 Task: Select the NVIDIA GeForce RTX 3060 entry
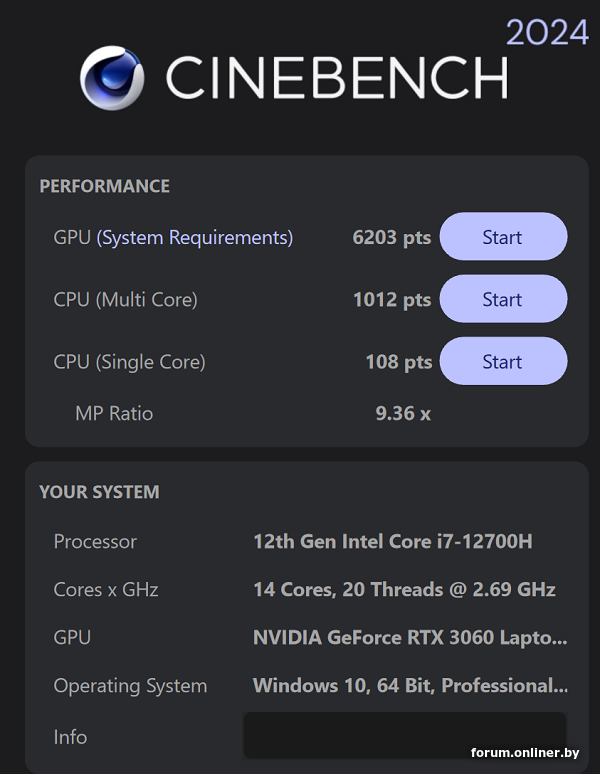[410, 638]
